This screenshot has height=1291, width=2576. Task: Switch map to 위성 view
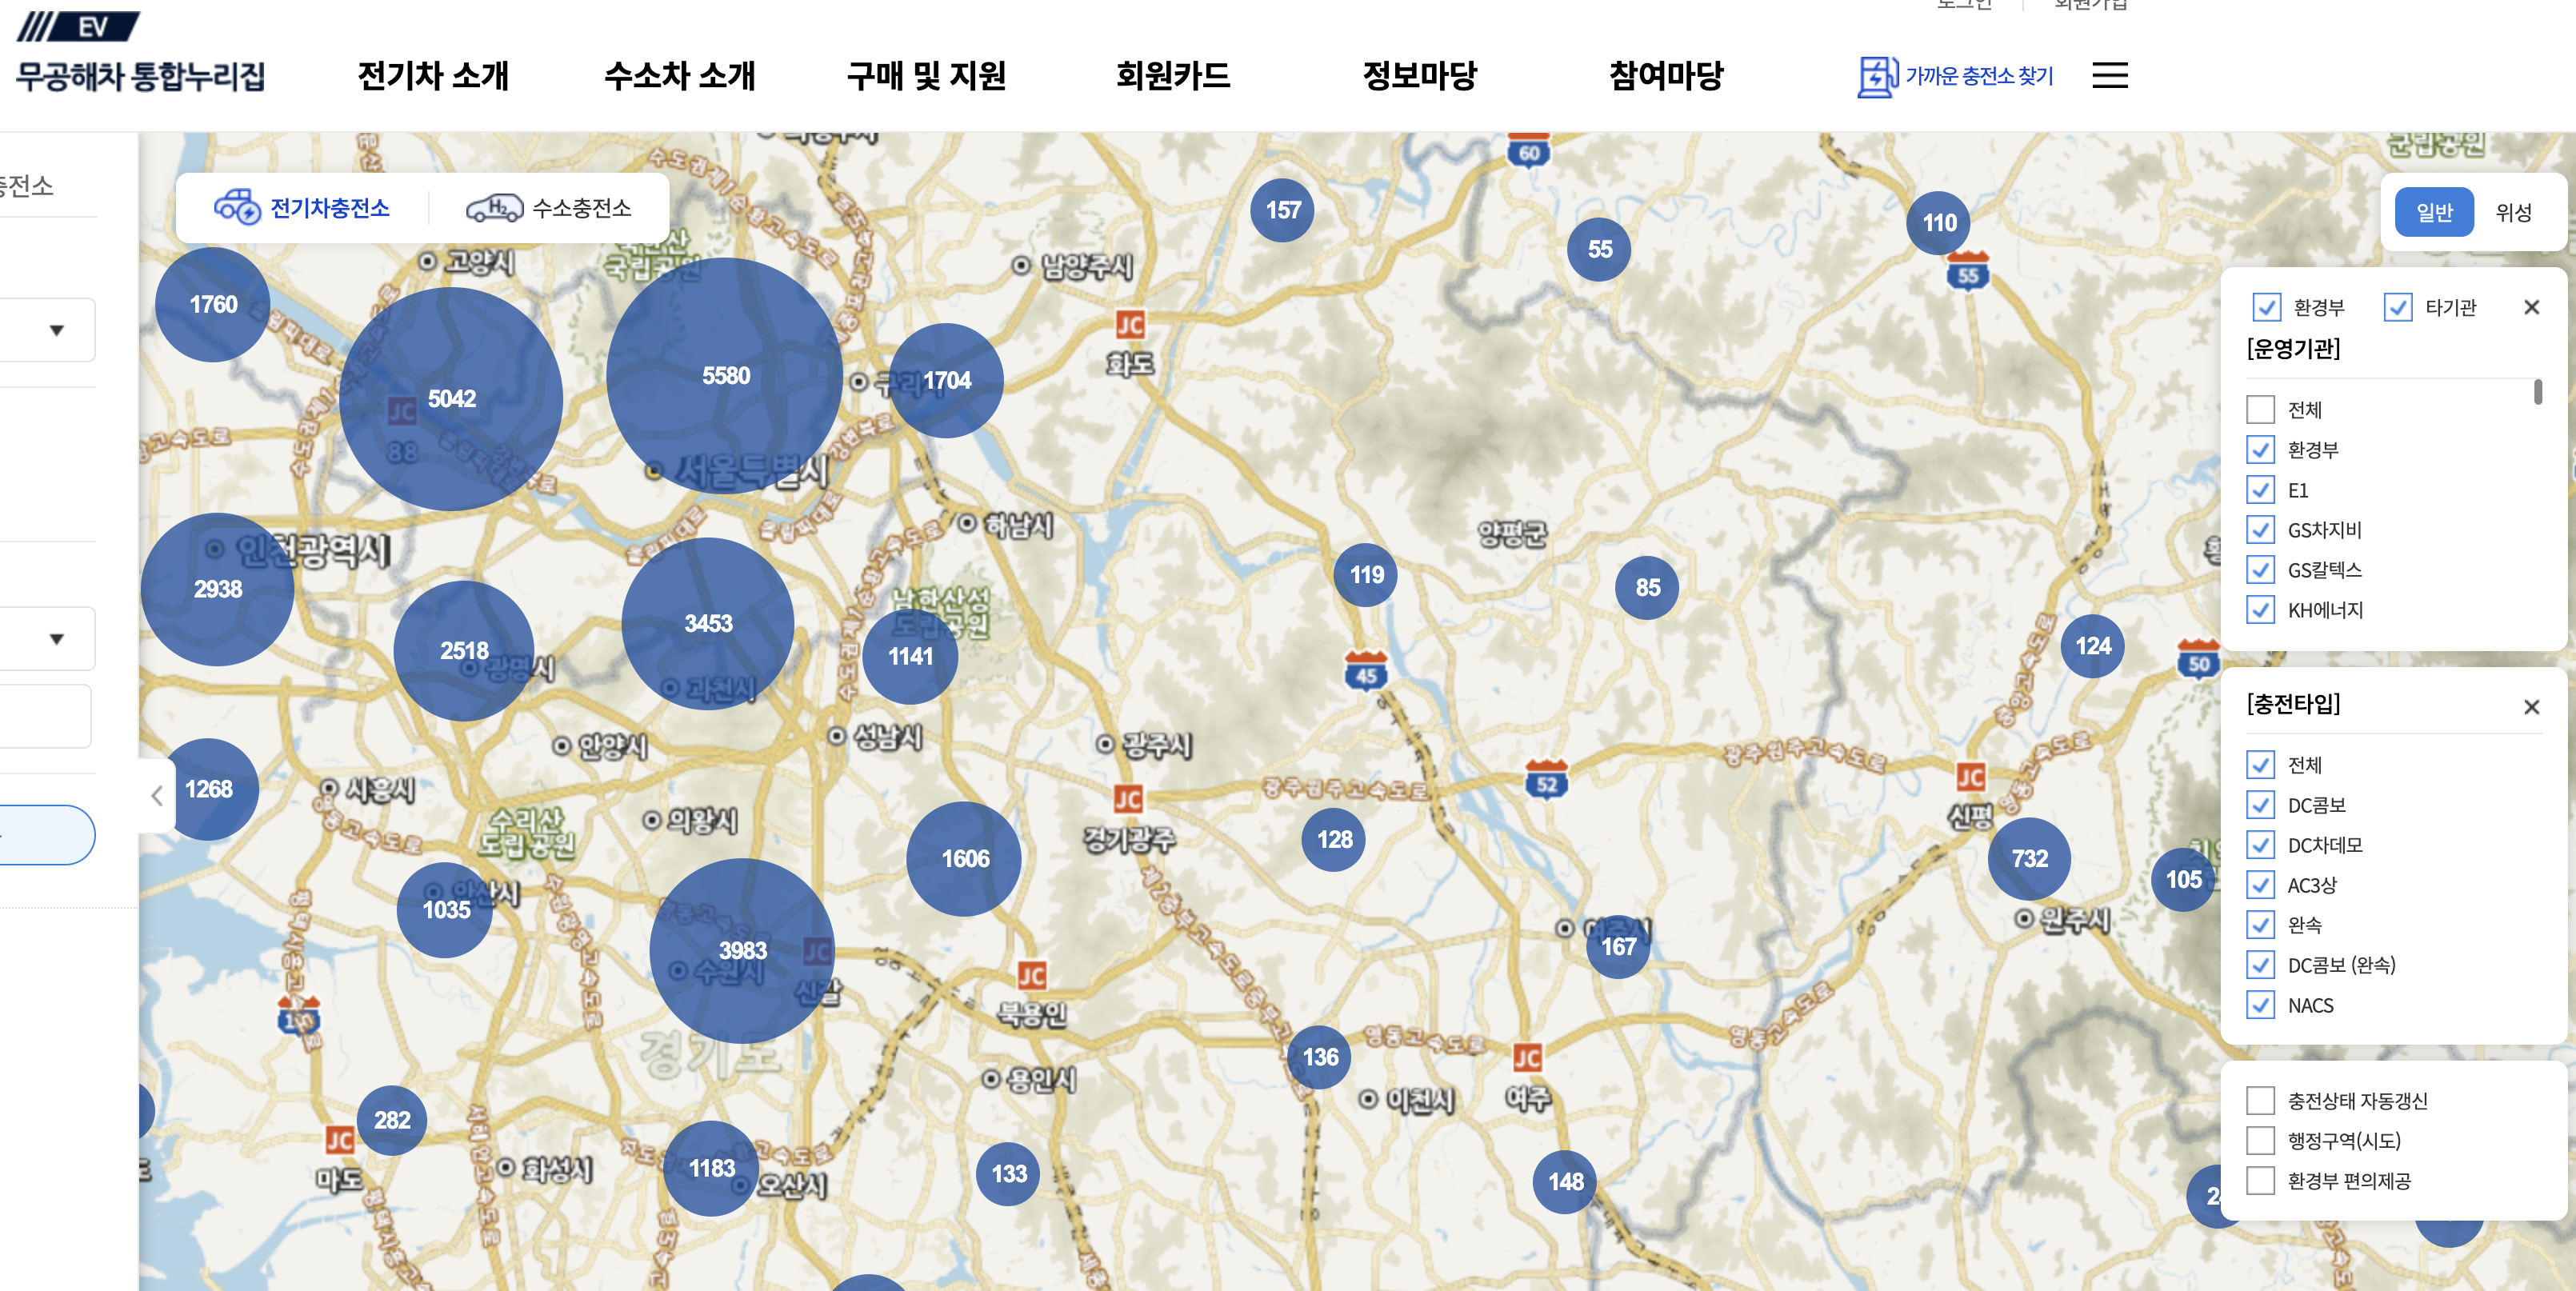(2512, 212)
